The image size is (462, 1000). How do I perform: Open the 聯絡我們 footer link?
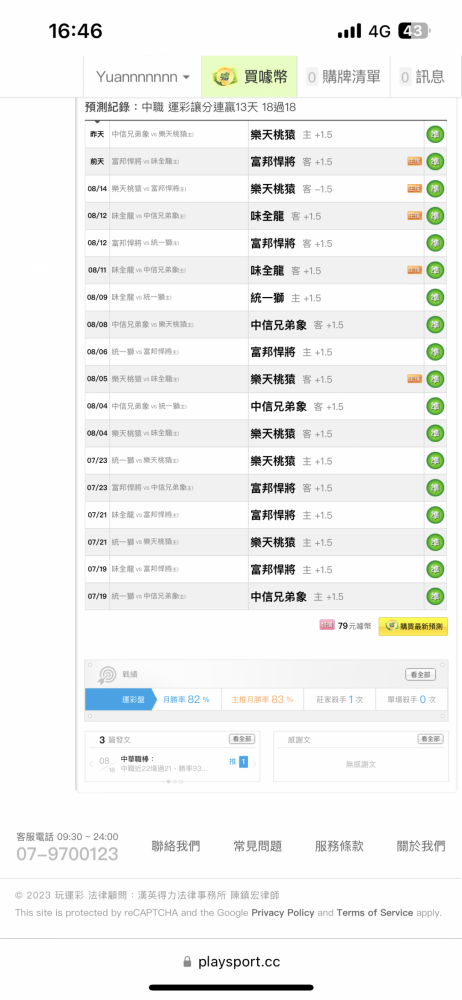pyautogui.click(x=176, y=846)
